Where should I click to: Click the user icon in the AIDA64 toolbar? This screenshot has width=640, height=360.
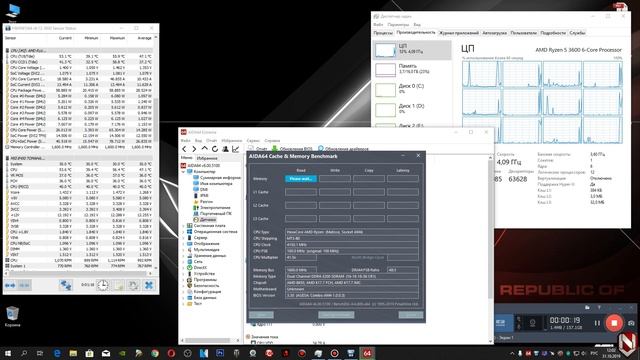point(225,149)
